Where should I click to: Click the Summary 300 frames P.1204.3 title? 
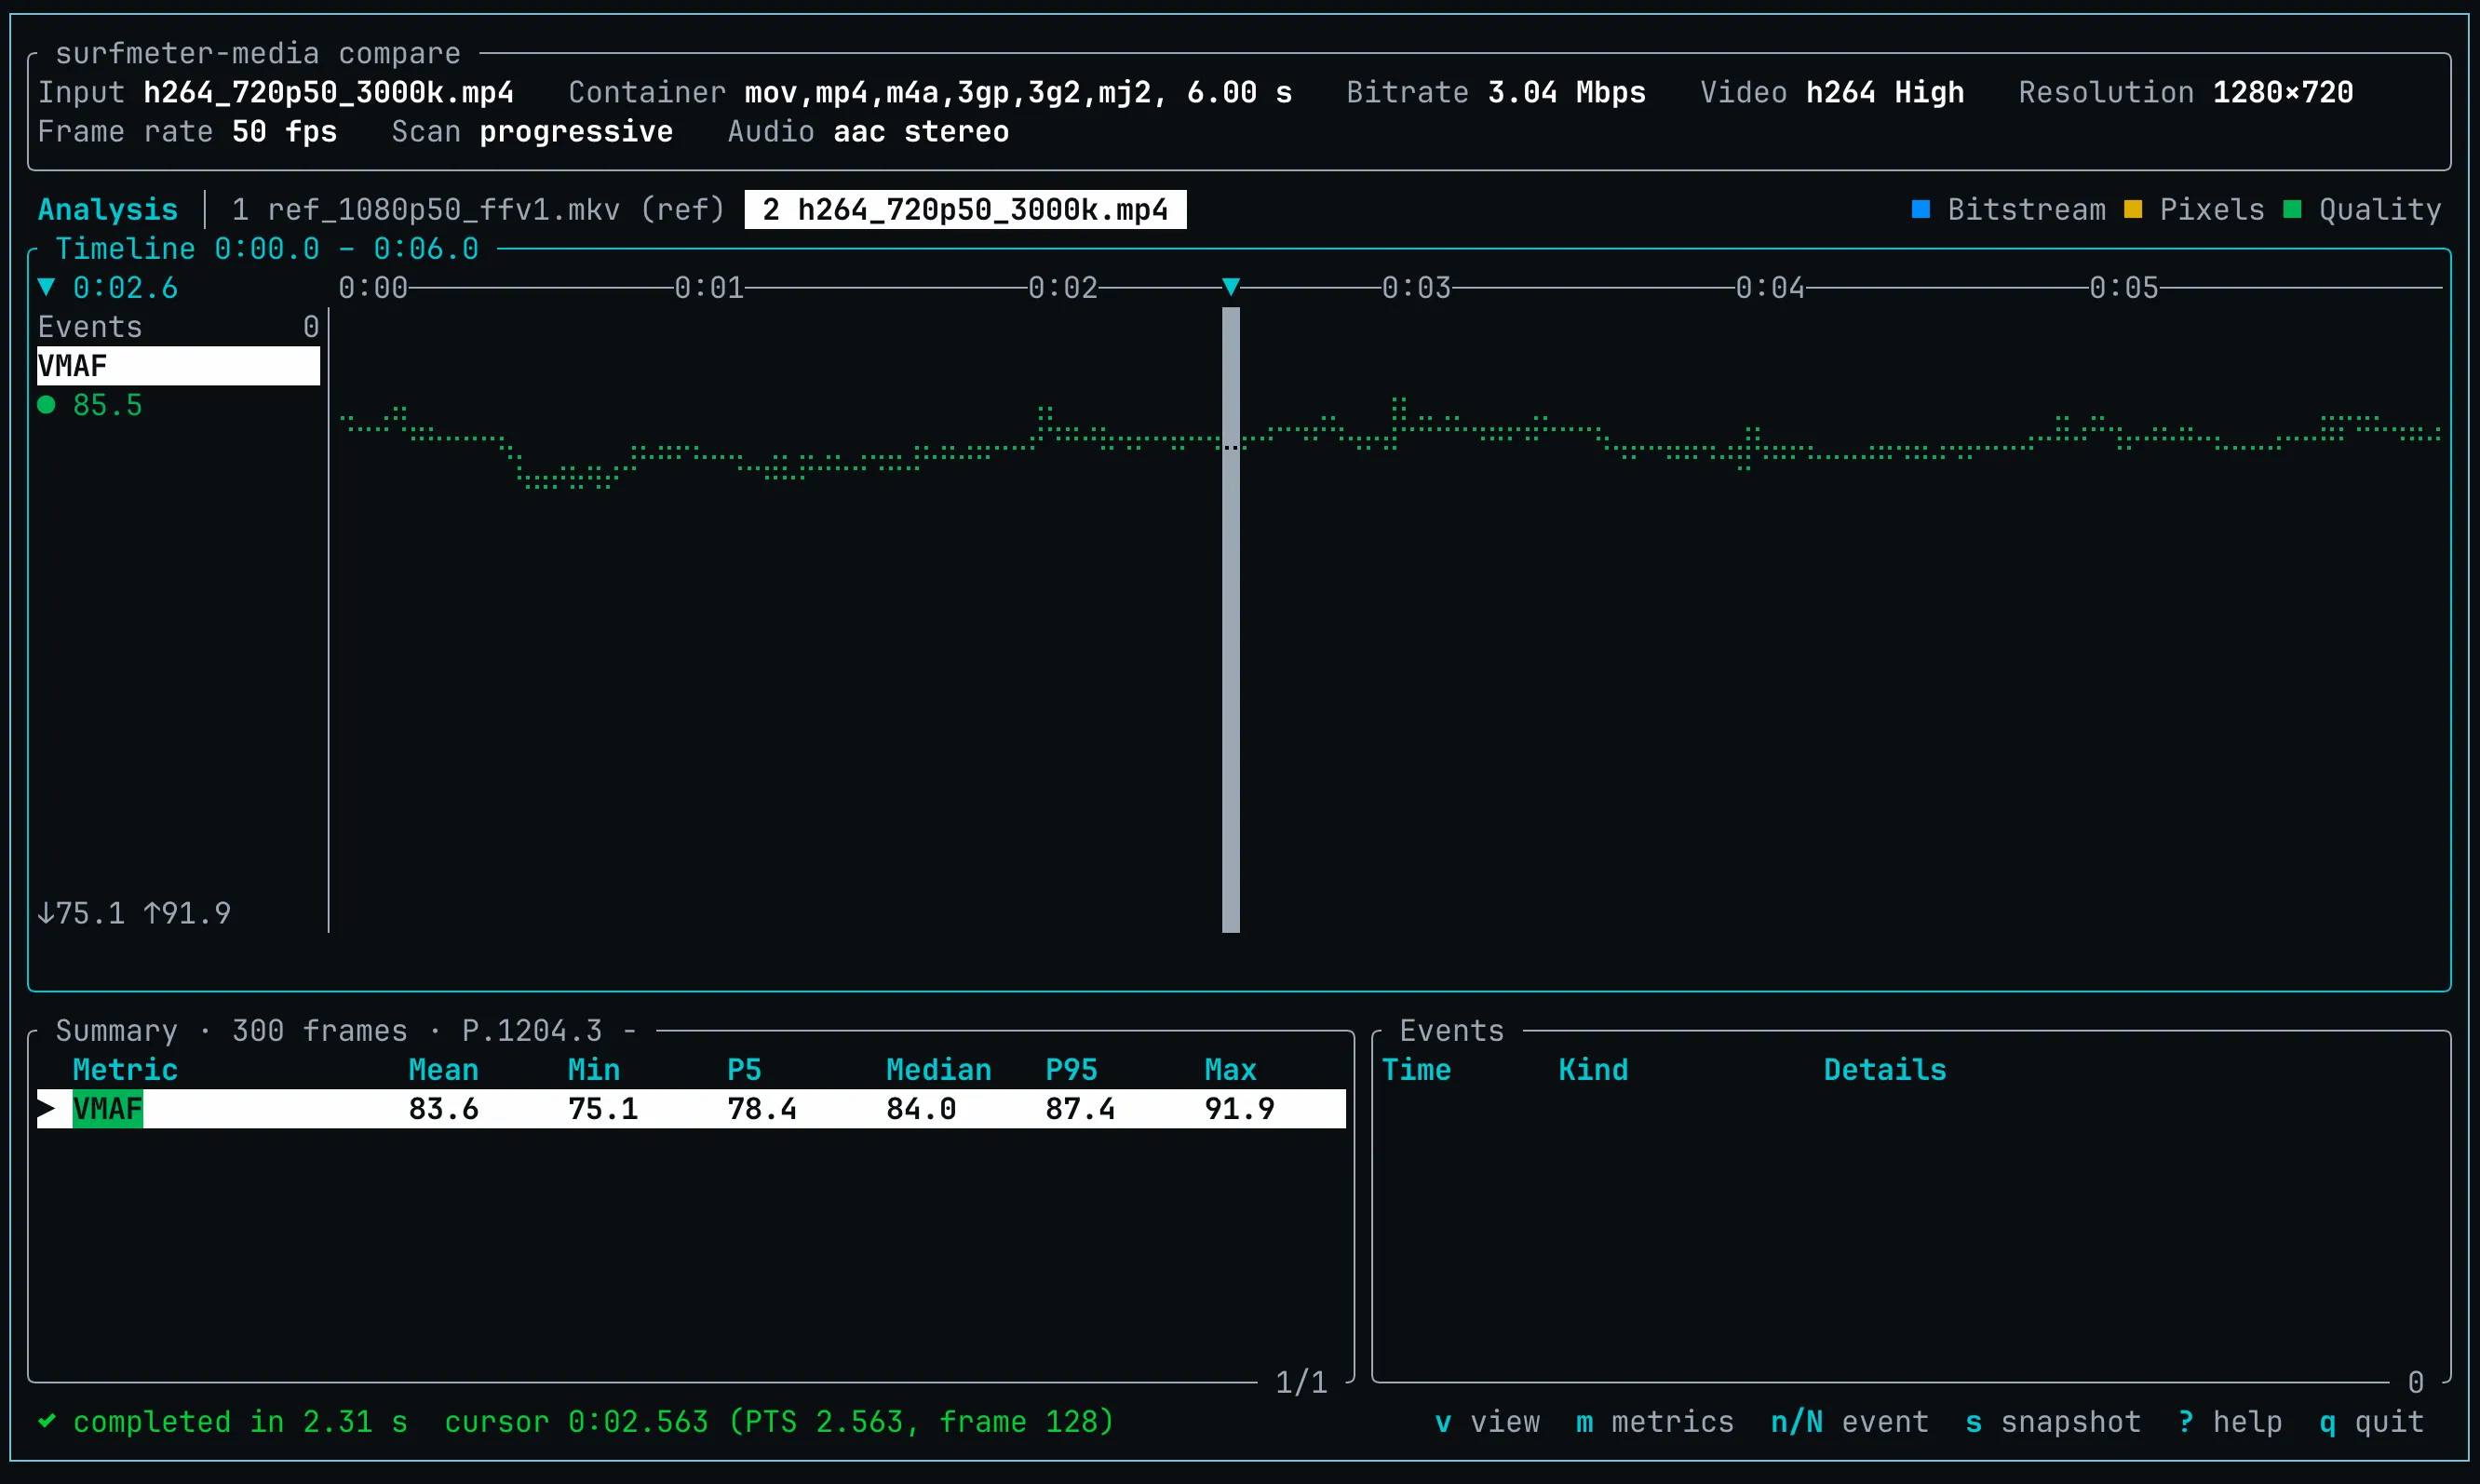tap(346, 1031)
